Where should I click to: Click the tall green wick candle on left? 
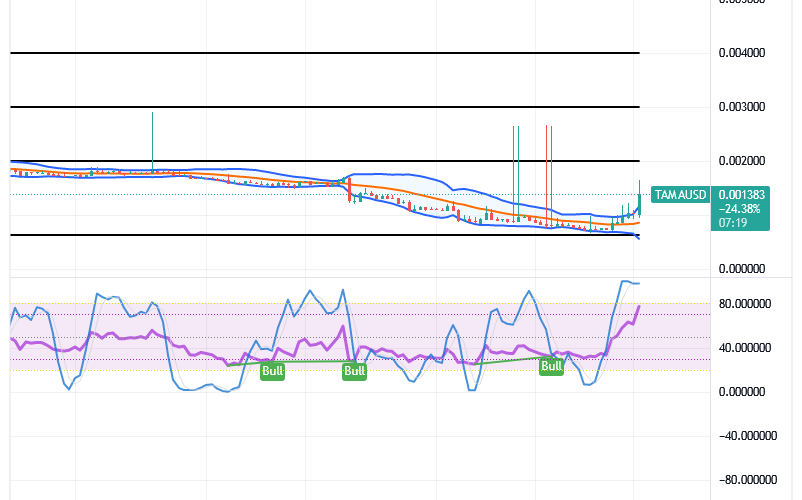(x=152, y=143)
